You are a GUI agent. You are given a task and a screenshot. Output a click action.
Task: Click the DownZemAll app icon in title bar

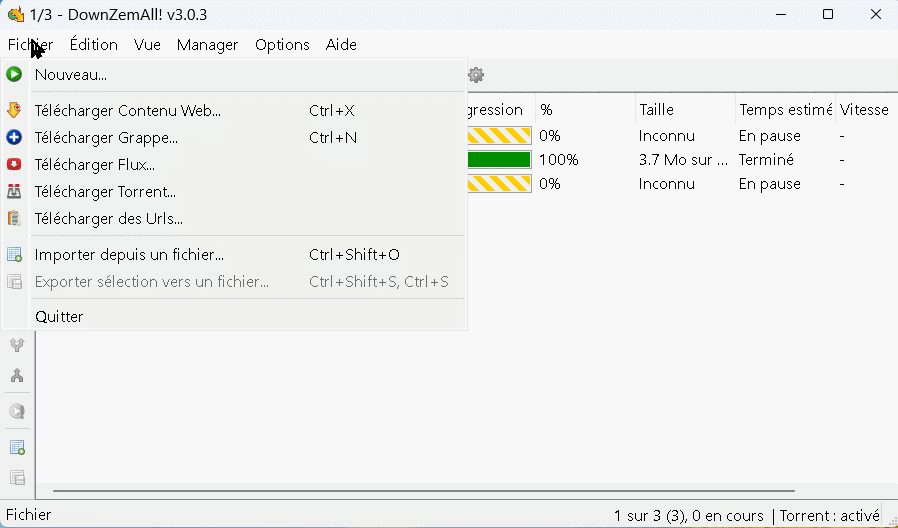point(15,14)
